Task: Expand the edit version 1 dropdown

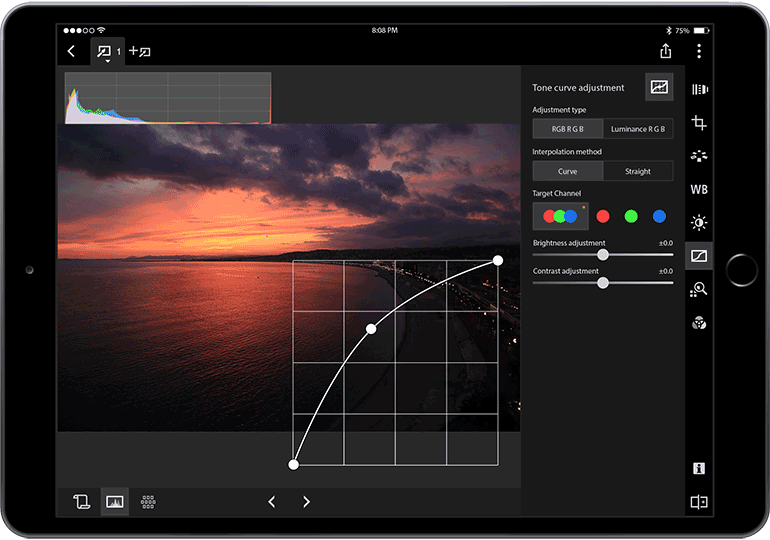Action: [x=106, y=52]
